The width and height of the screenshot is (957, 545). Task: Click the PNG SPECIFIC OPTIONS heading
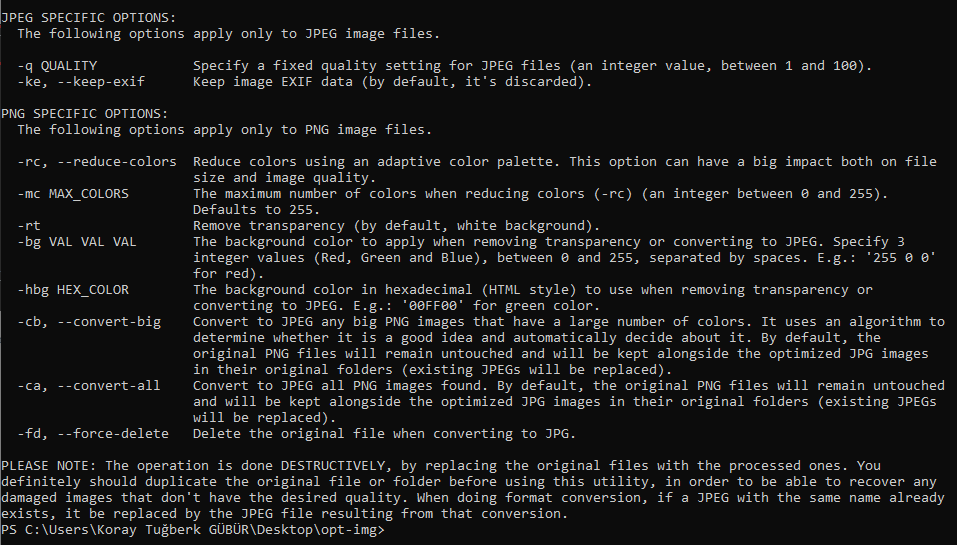[x=85, y=114]
